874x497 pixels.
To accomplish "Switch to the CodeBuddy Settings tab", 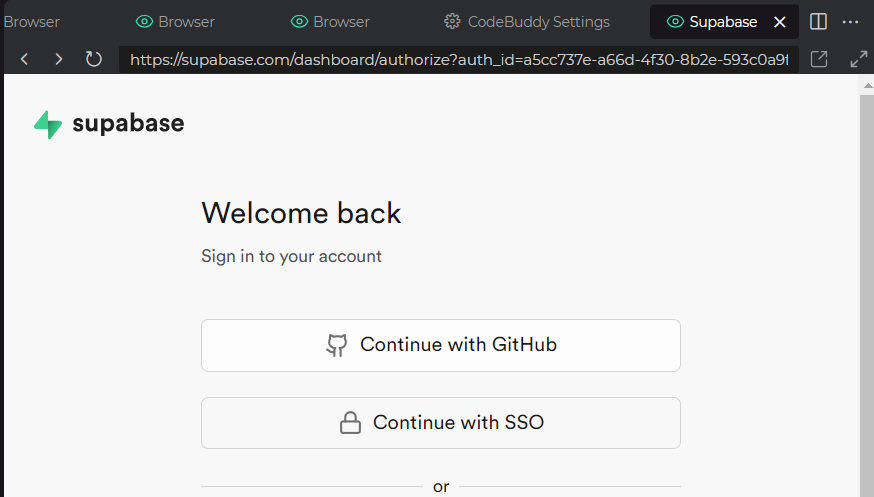I will 527,21.
